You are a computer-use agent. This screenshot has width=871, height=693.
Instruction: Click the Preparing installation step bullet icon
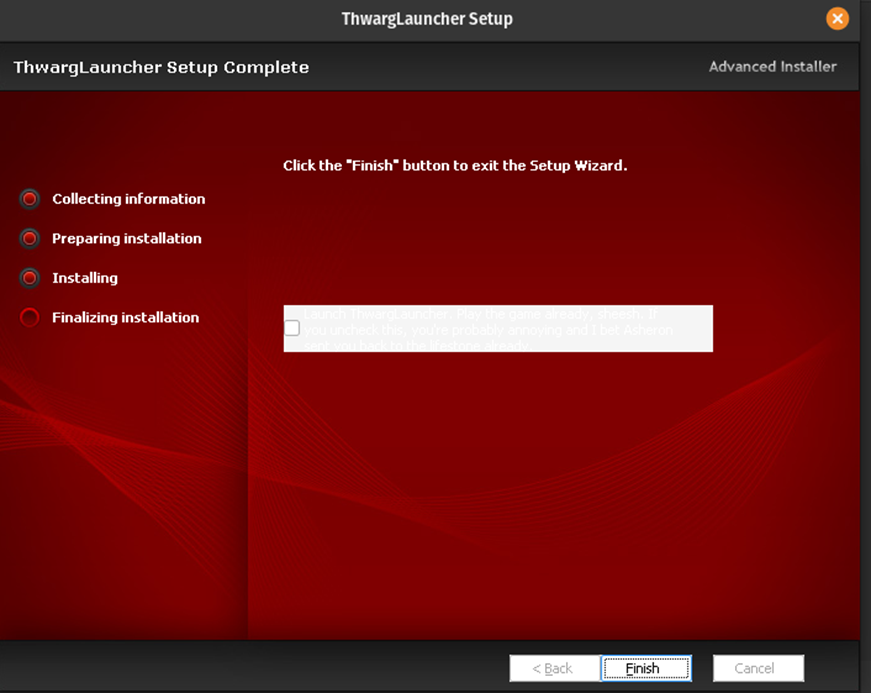point(30,239)
